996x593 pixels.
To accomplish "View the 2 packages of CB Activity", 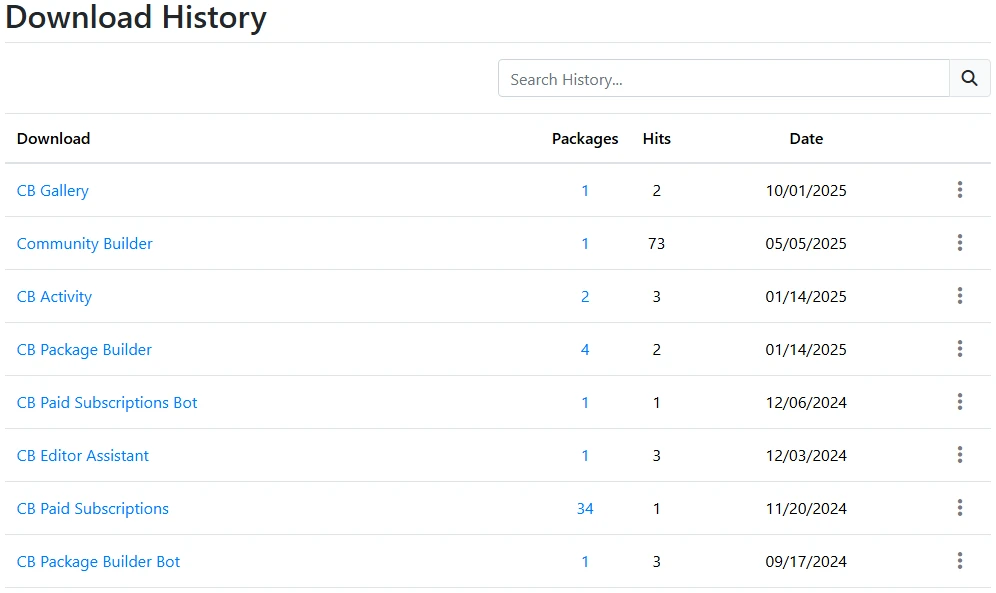I will [585, 296].
